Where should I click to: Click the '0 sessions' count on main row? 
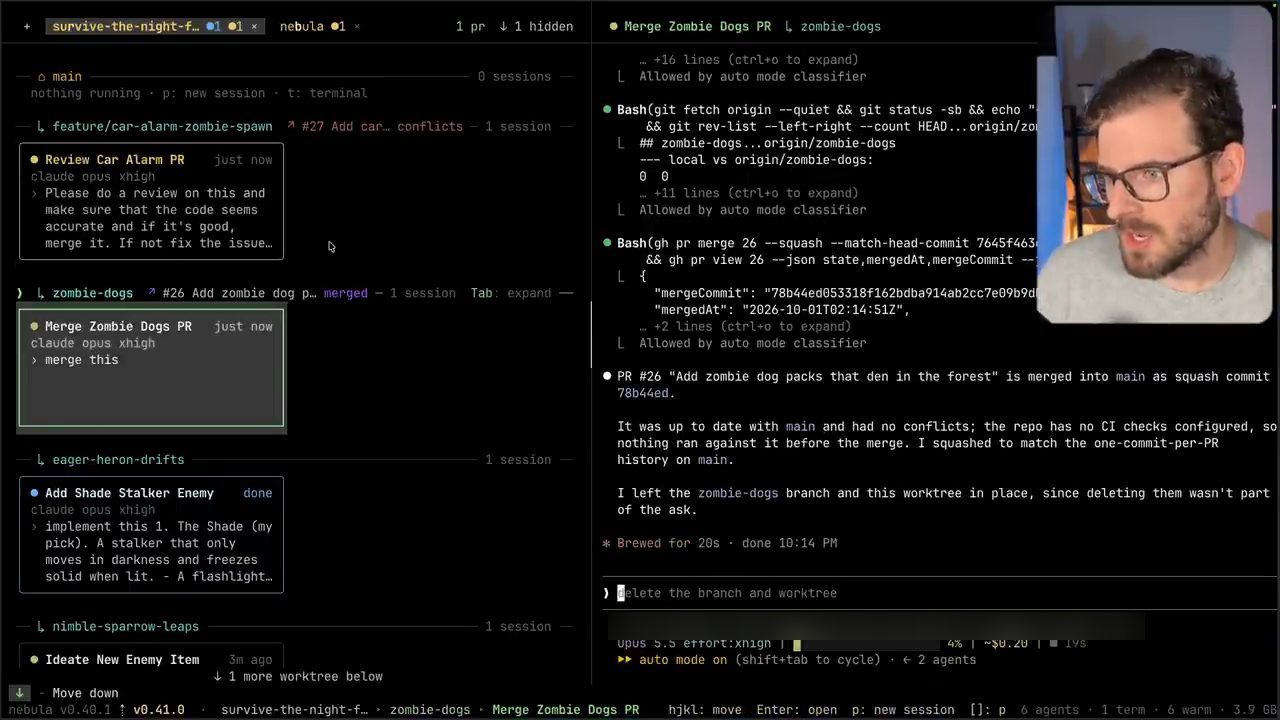(x=514, y=76)
